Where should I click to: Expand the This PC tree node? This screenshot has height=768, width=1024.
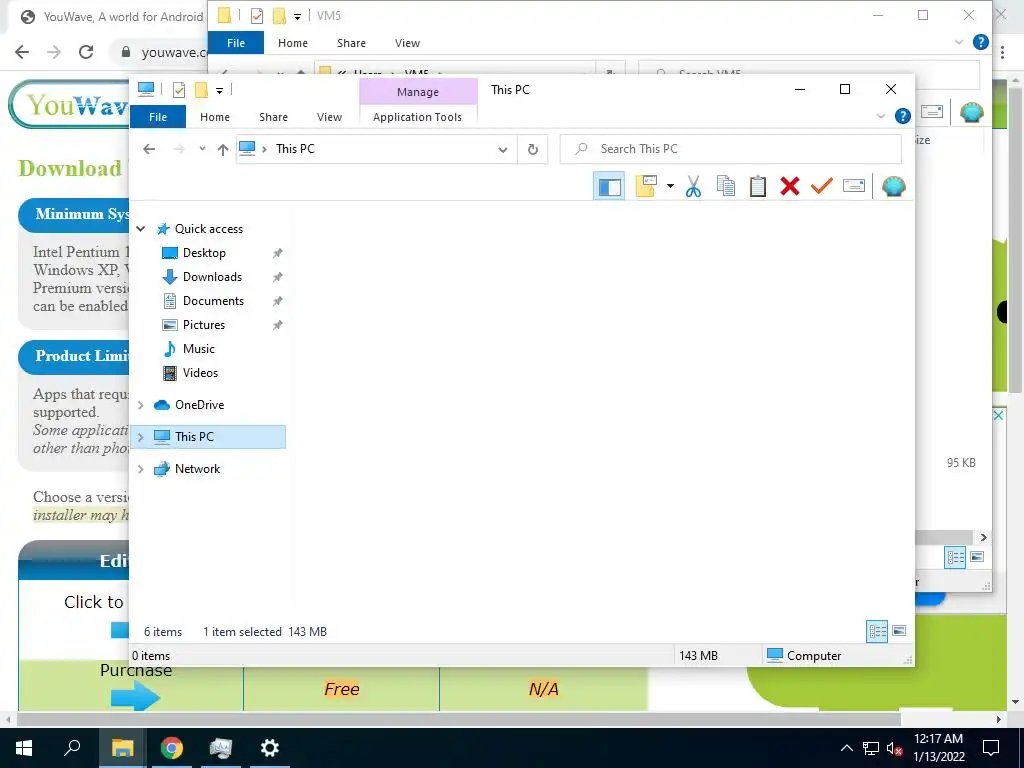140,437
